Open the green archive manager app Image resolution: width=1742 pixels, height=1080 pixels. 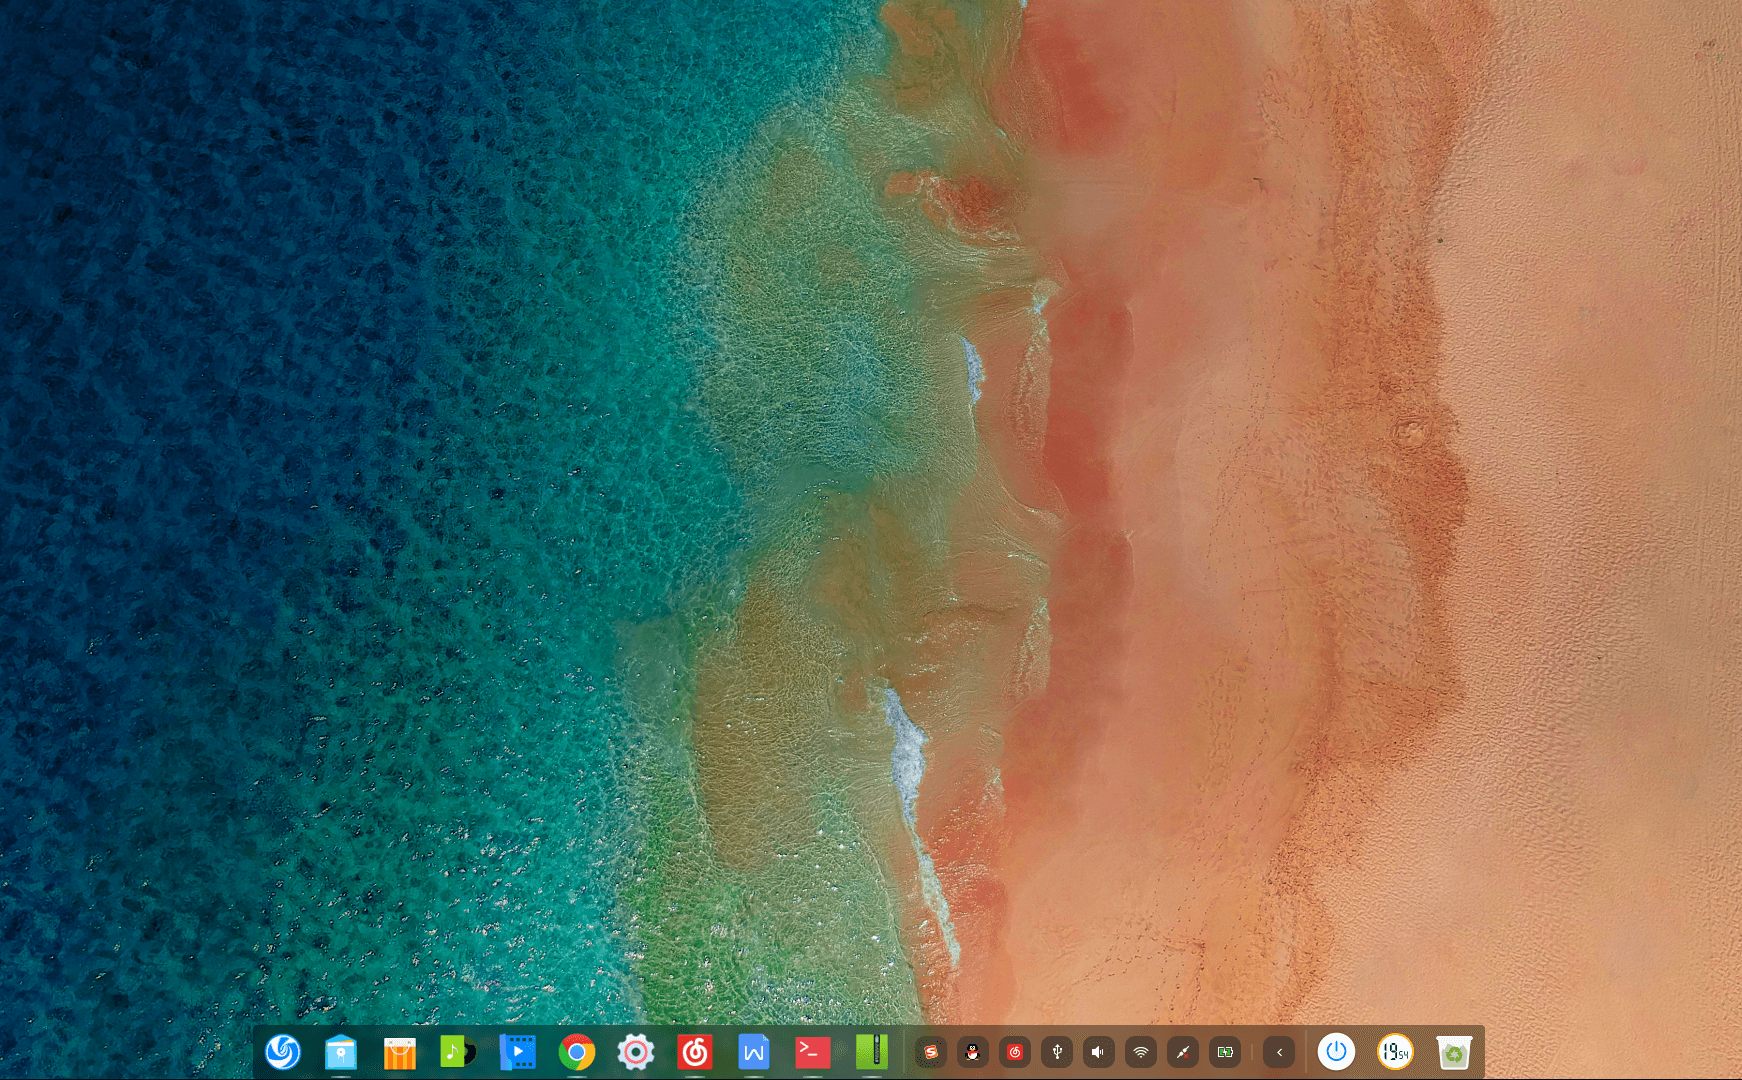point(871,1052)
